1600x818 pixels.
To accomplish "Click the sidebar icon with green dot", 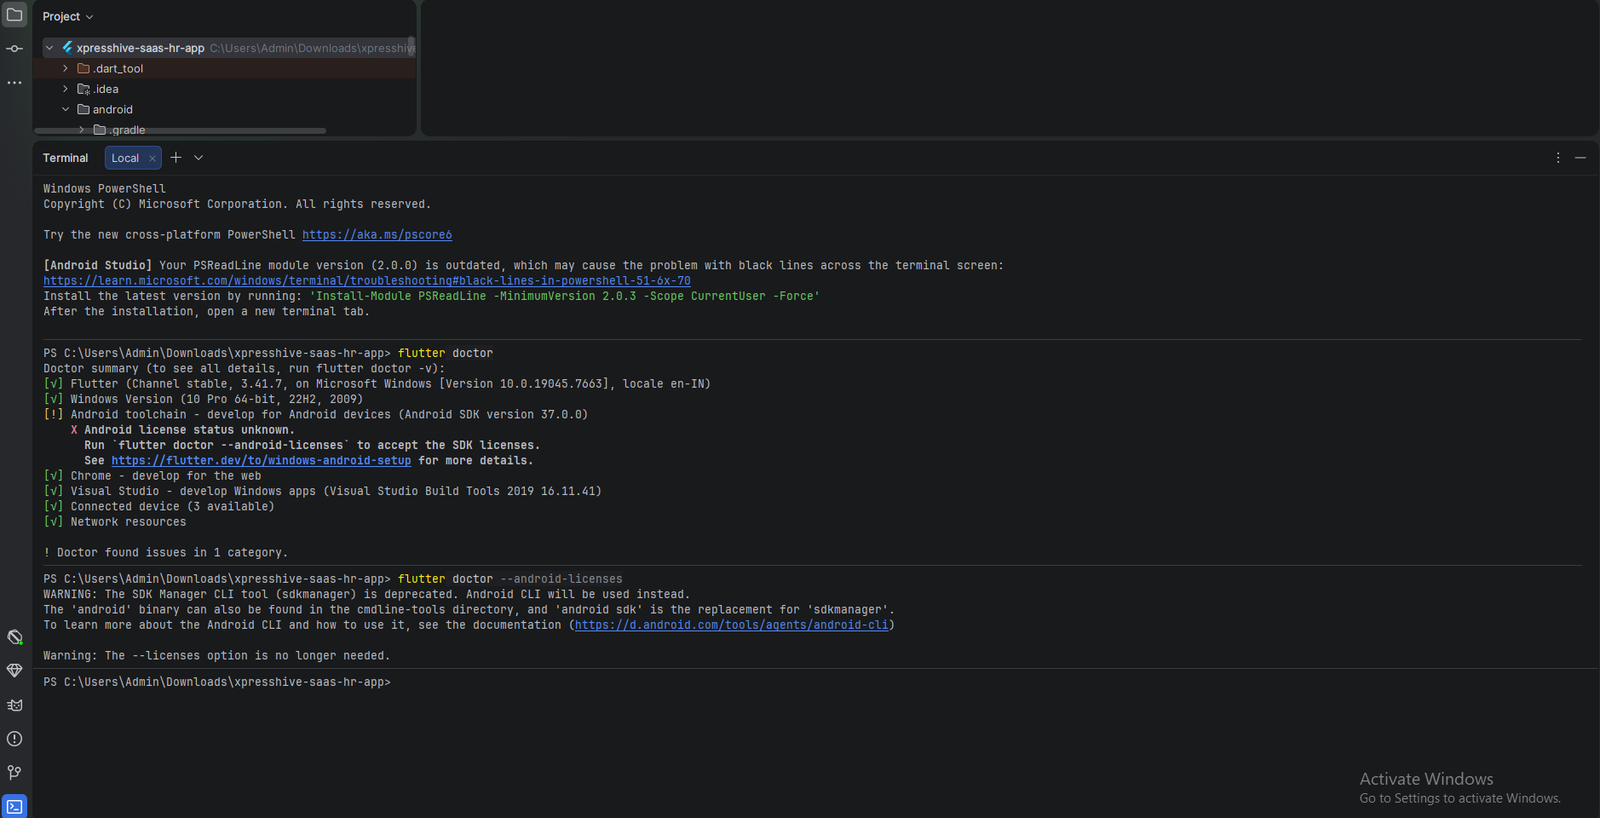I will [x=15, y=637].
